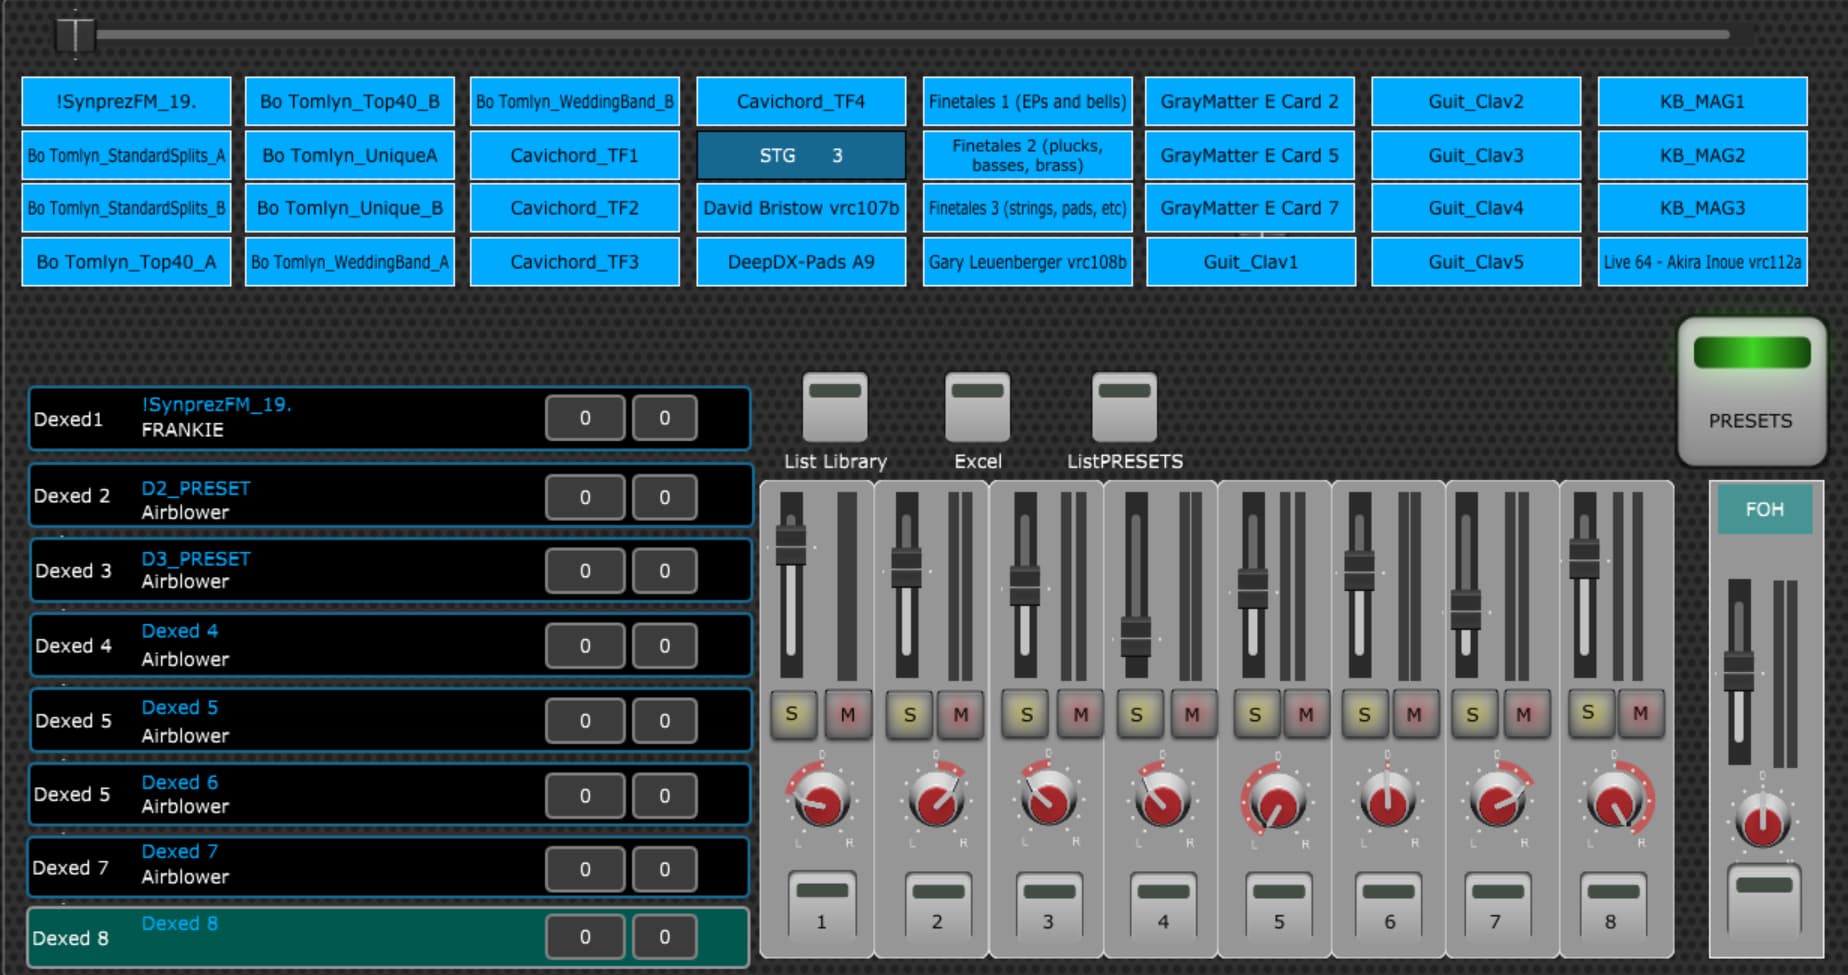Click the channel 1 pan knob

point(822,800)
